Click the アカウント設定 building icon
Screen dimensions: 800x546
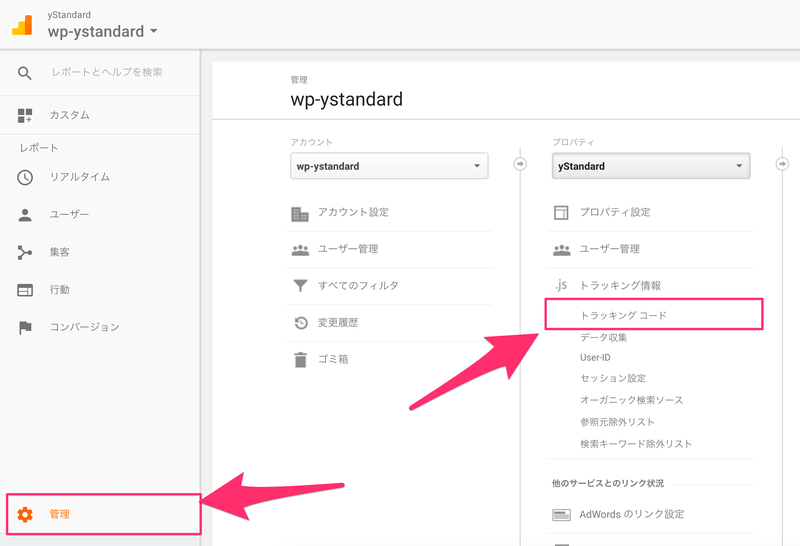300,214
